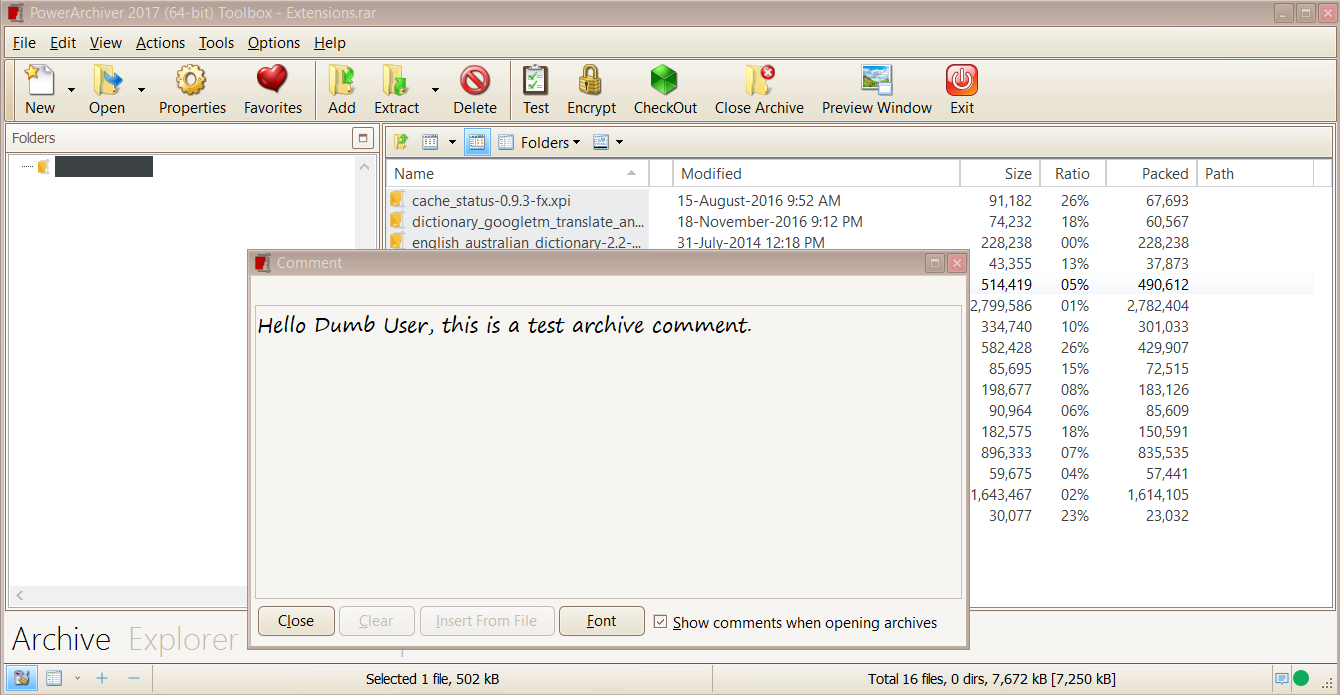Run the archive Test tool

point(535,81)
